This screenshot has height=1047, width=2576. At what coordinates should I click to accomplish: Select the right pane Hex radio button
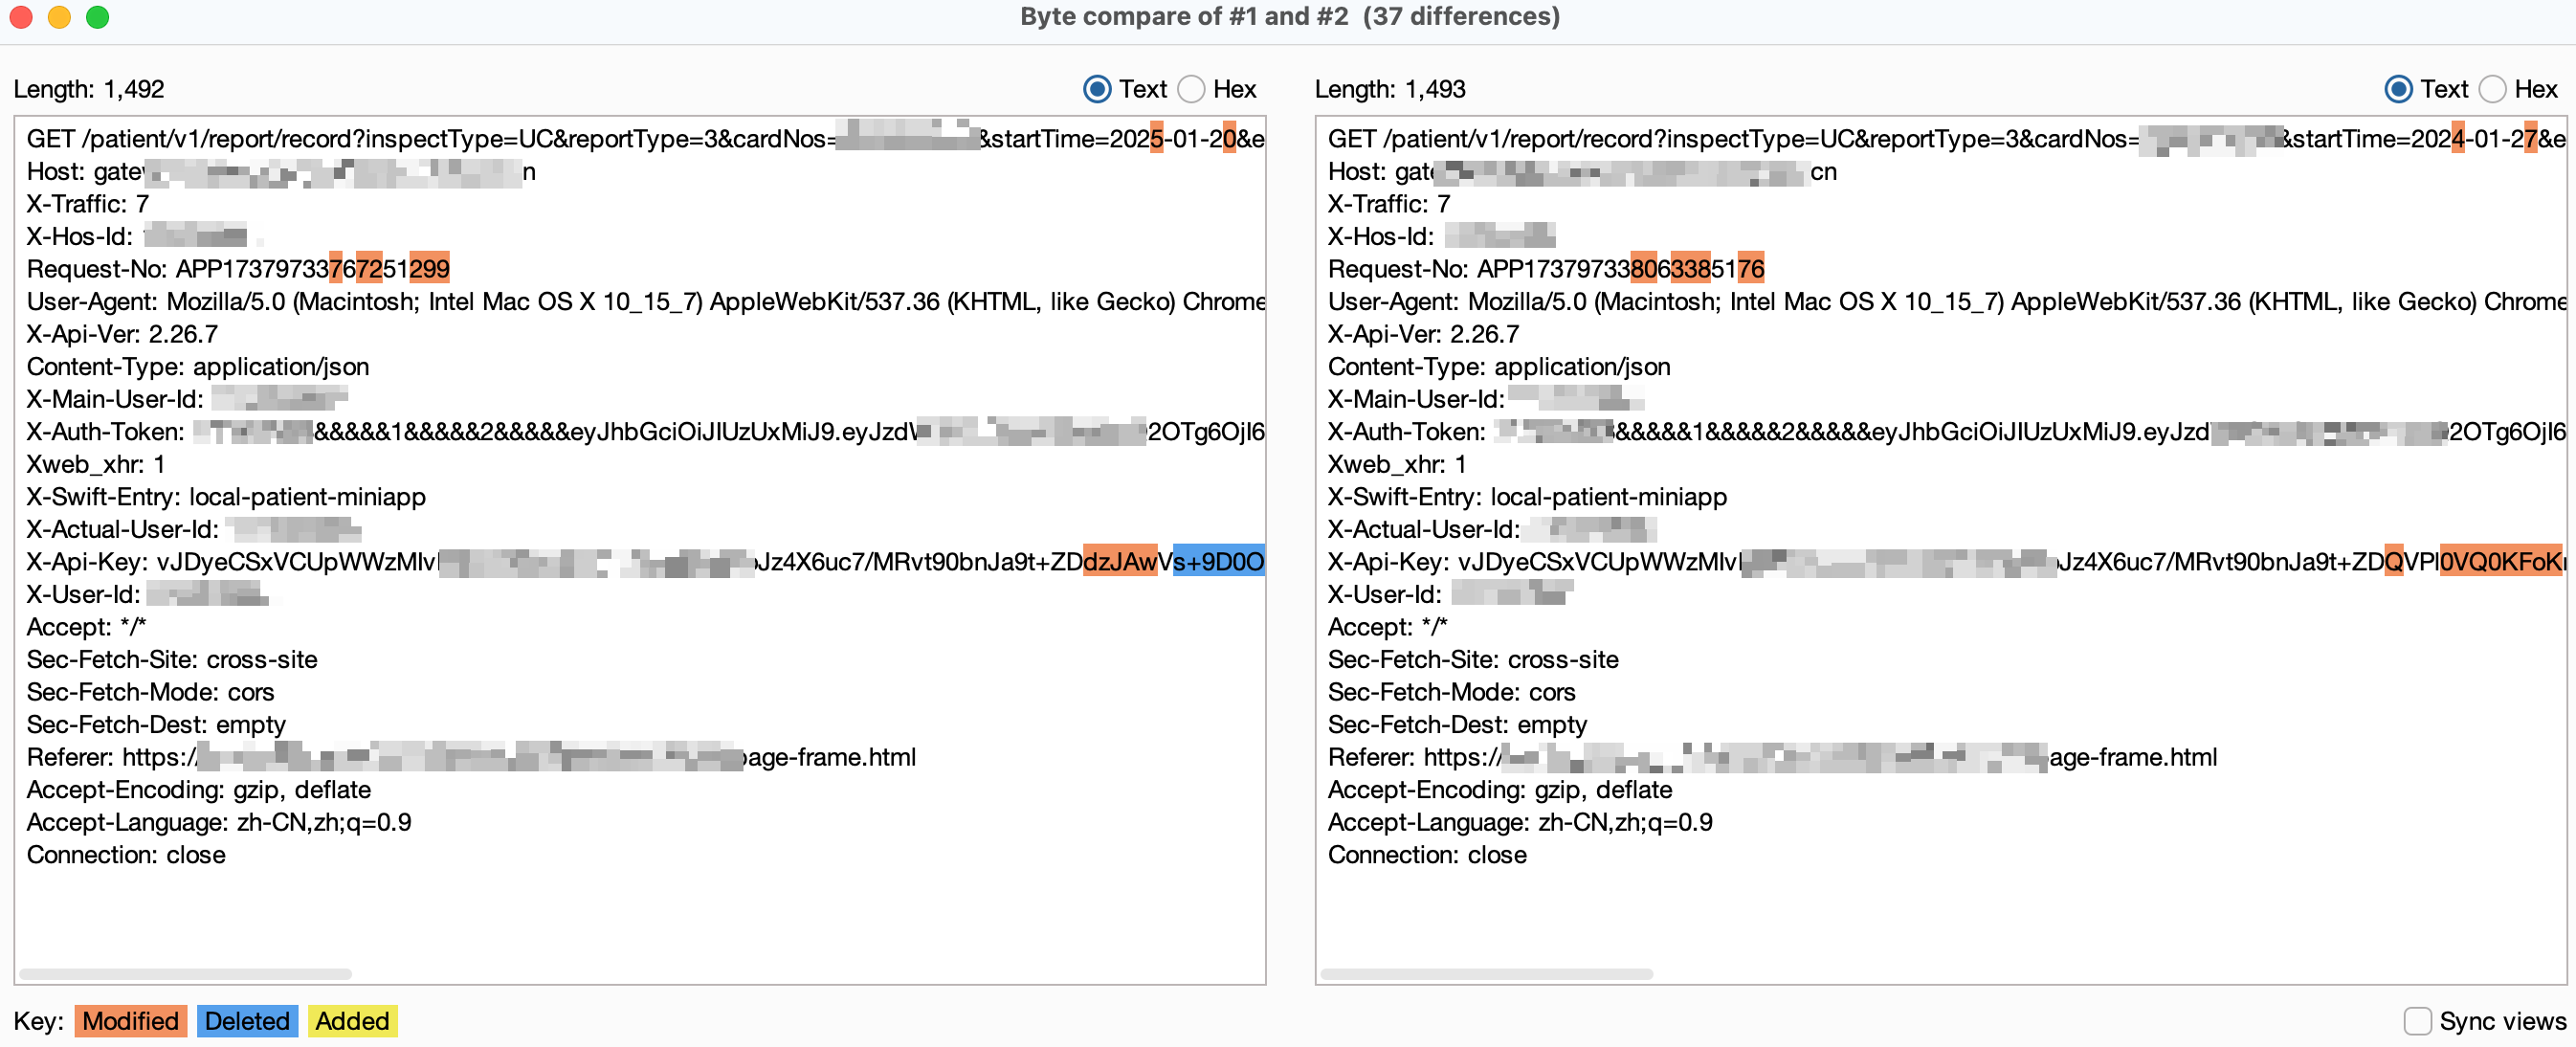(x=2492, y=90)
